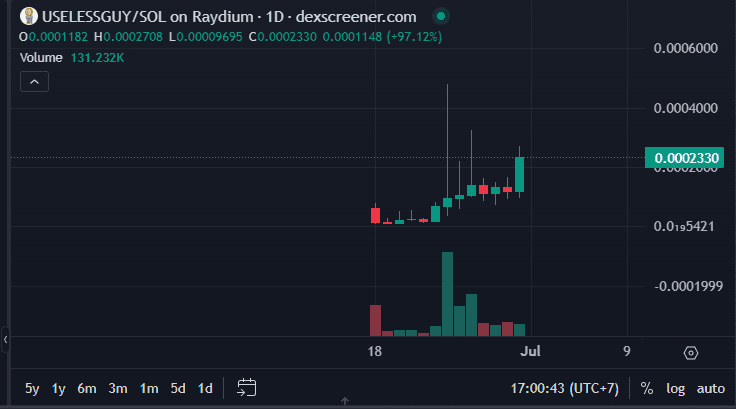Expand the left side toolbar handle
736x409 pixels.
point(5,341)
